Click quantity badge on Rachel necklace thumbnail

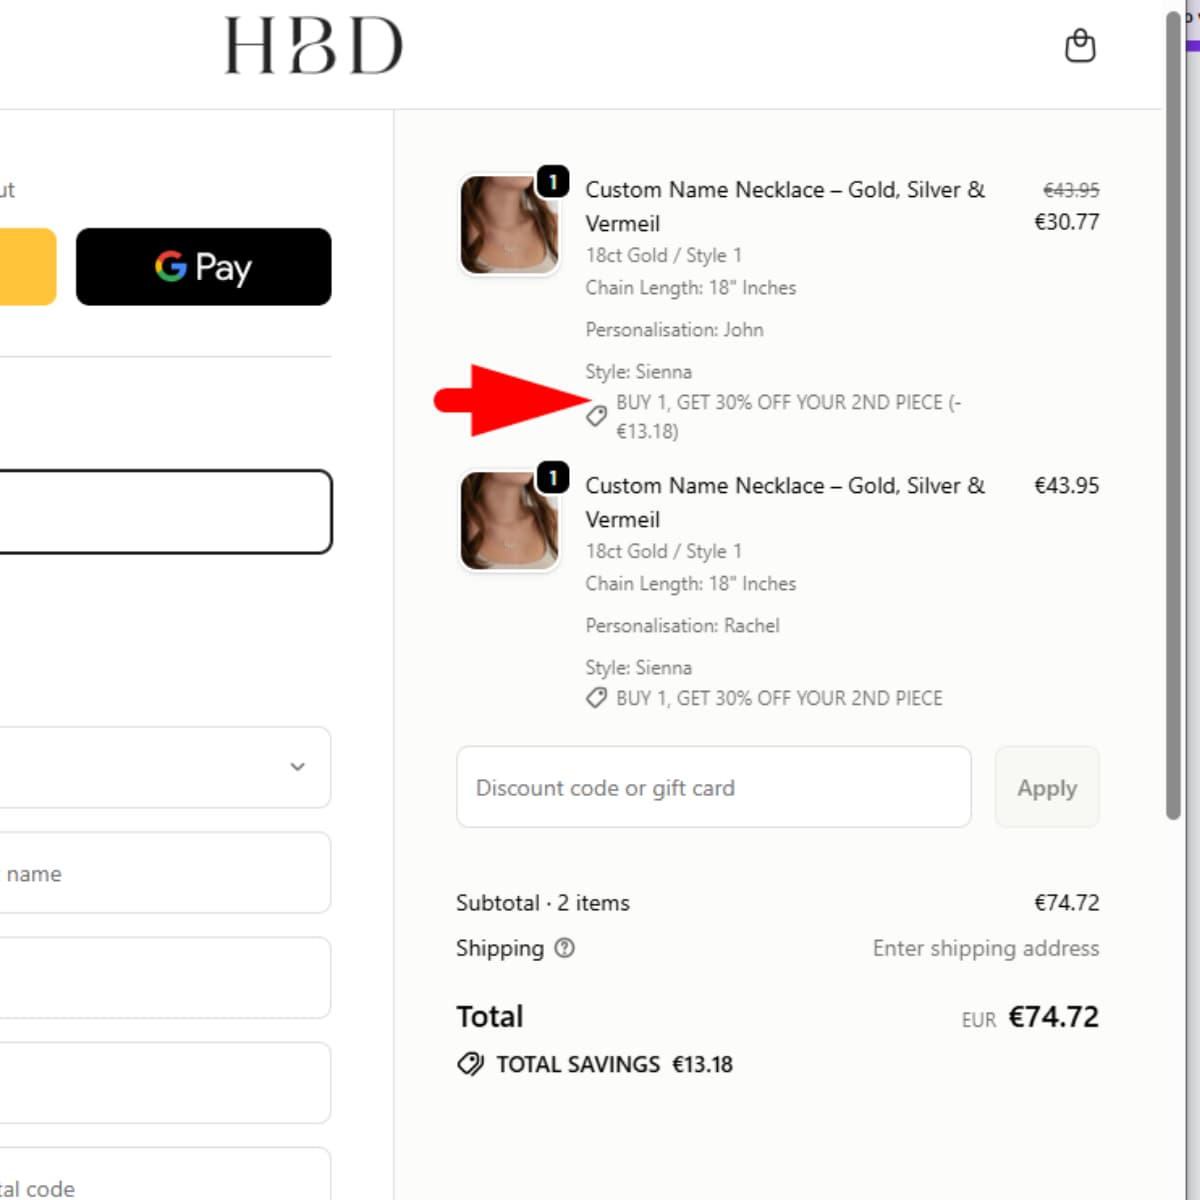coord(553,478)
